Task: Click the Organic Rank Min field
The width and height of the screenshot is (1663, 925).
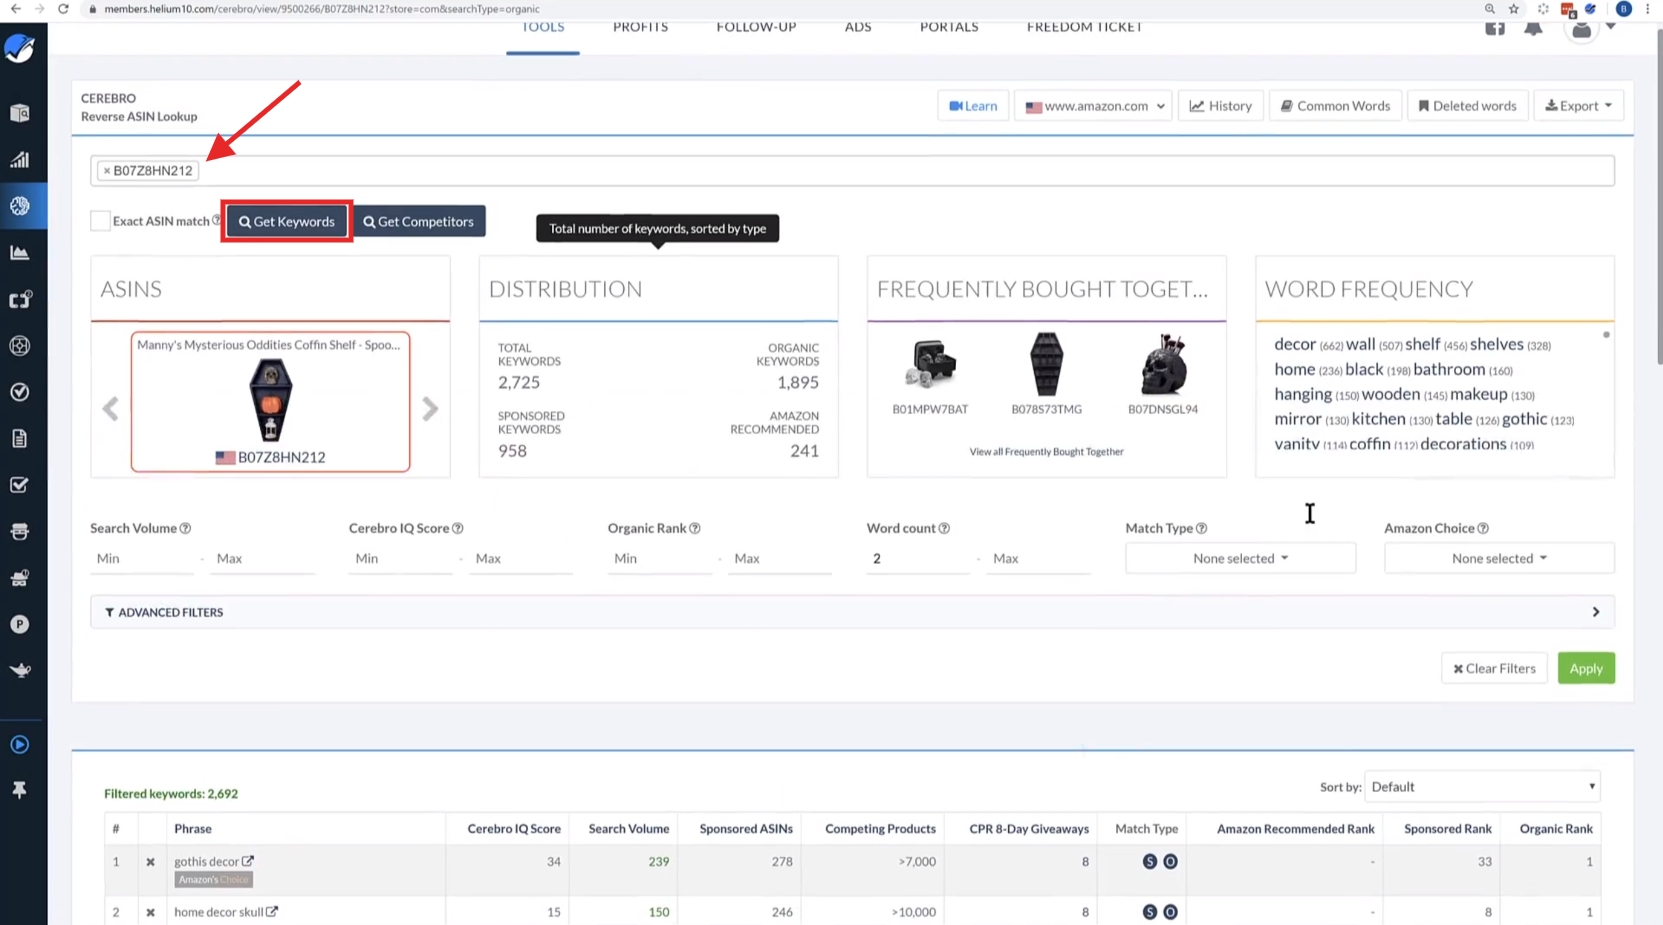Action: (x=660, y=559)
